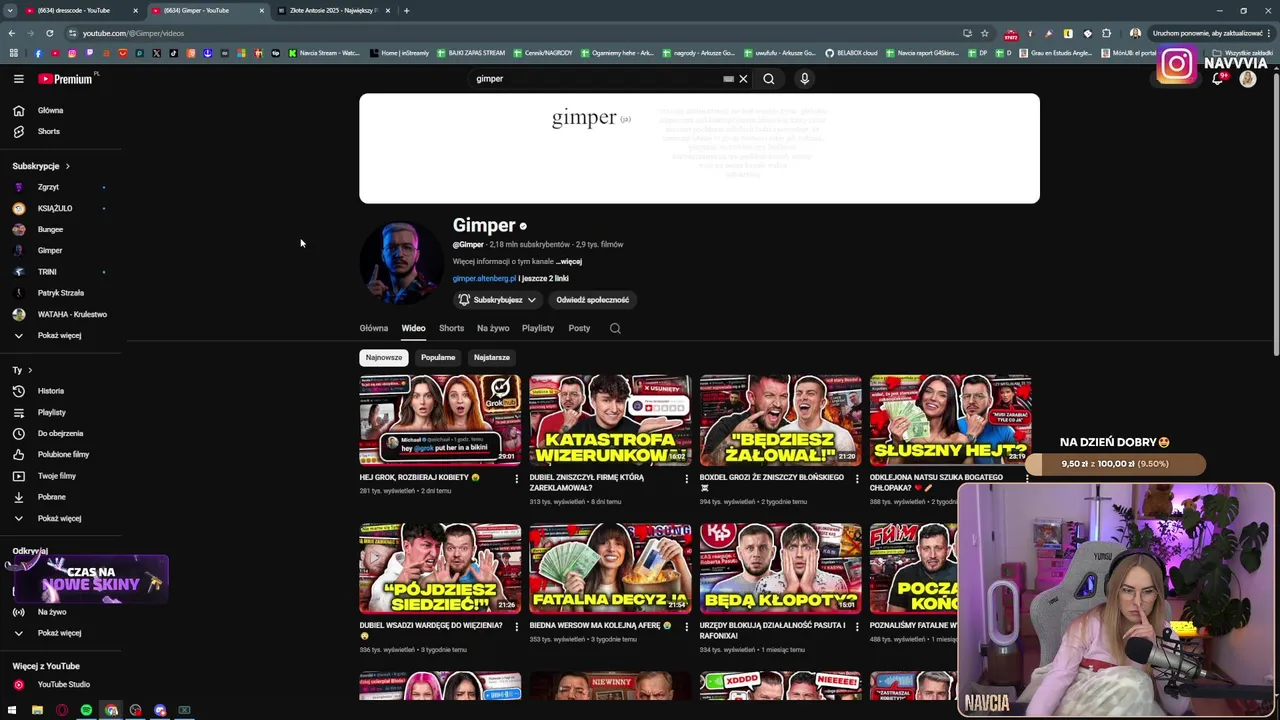Click Odwiedź społeczność button

tap(593, 300)
